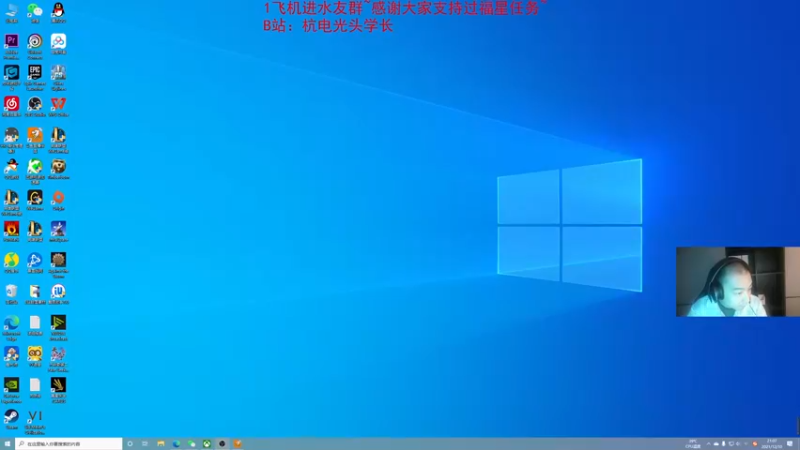The image size is (800, 450).
Task: Open the orange app on taskbar
Action: tap(237, 444)
